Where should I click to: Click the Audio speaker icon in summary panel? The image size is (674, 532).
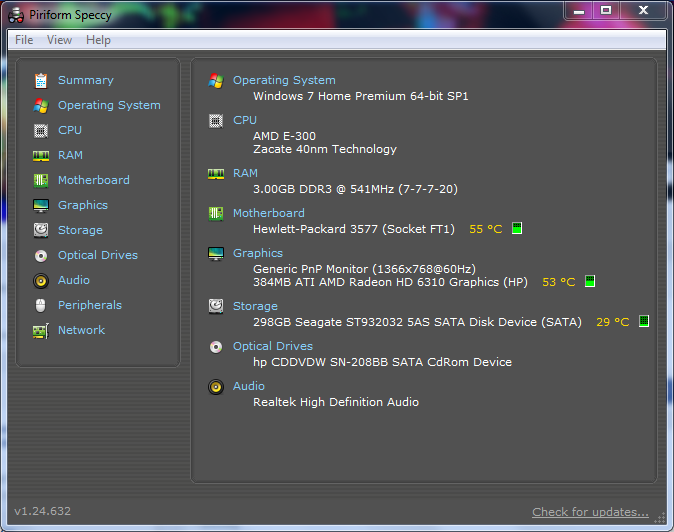point(216,387)
